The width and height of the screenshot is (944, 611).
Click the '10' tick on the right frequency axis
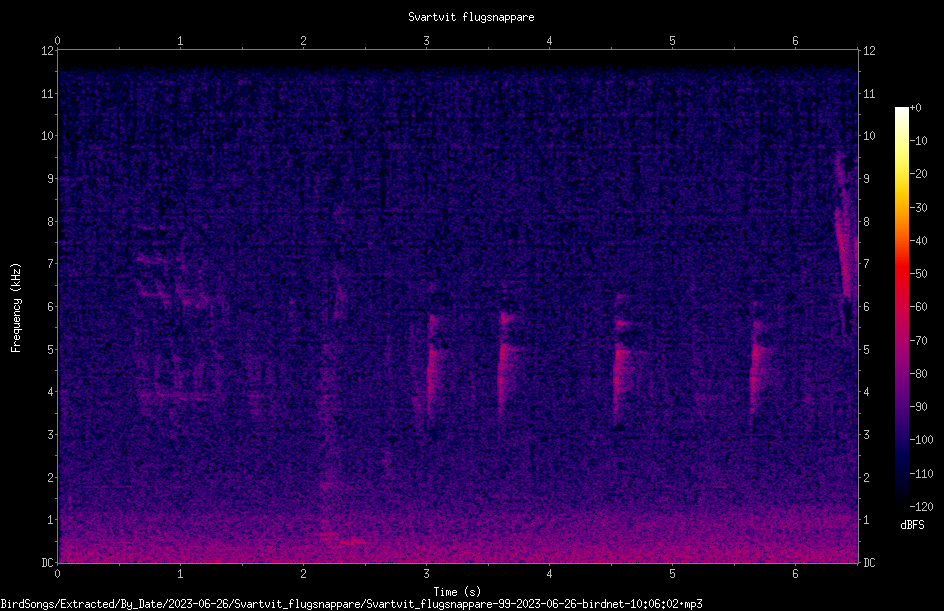tap(869, 136)
